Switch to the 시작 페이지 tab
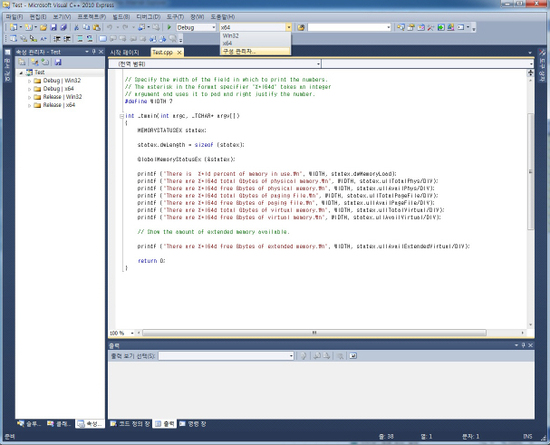550x445 pixels. click(125, 53)
